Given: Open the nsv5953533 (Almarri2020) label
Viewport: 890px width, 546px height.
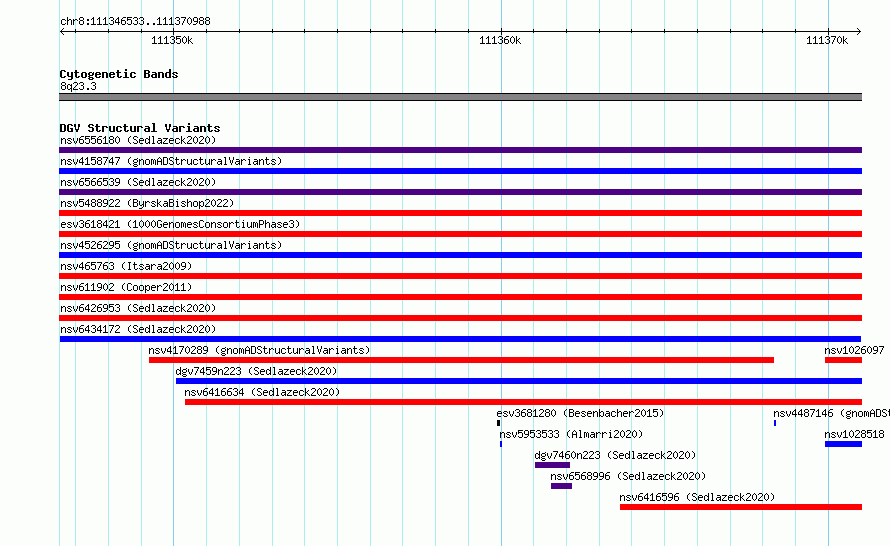Looking at the screenshot, I should click(571, 434).
